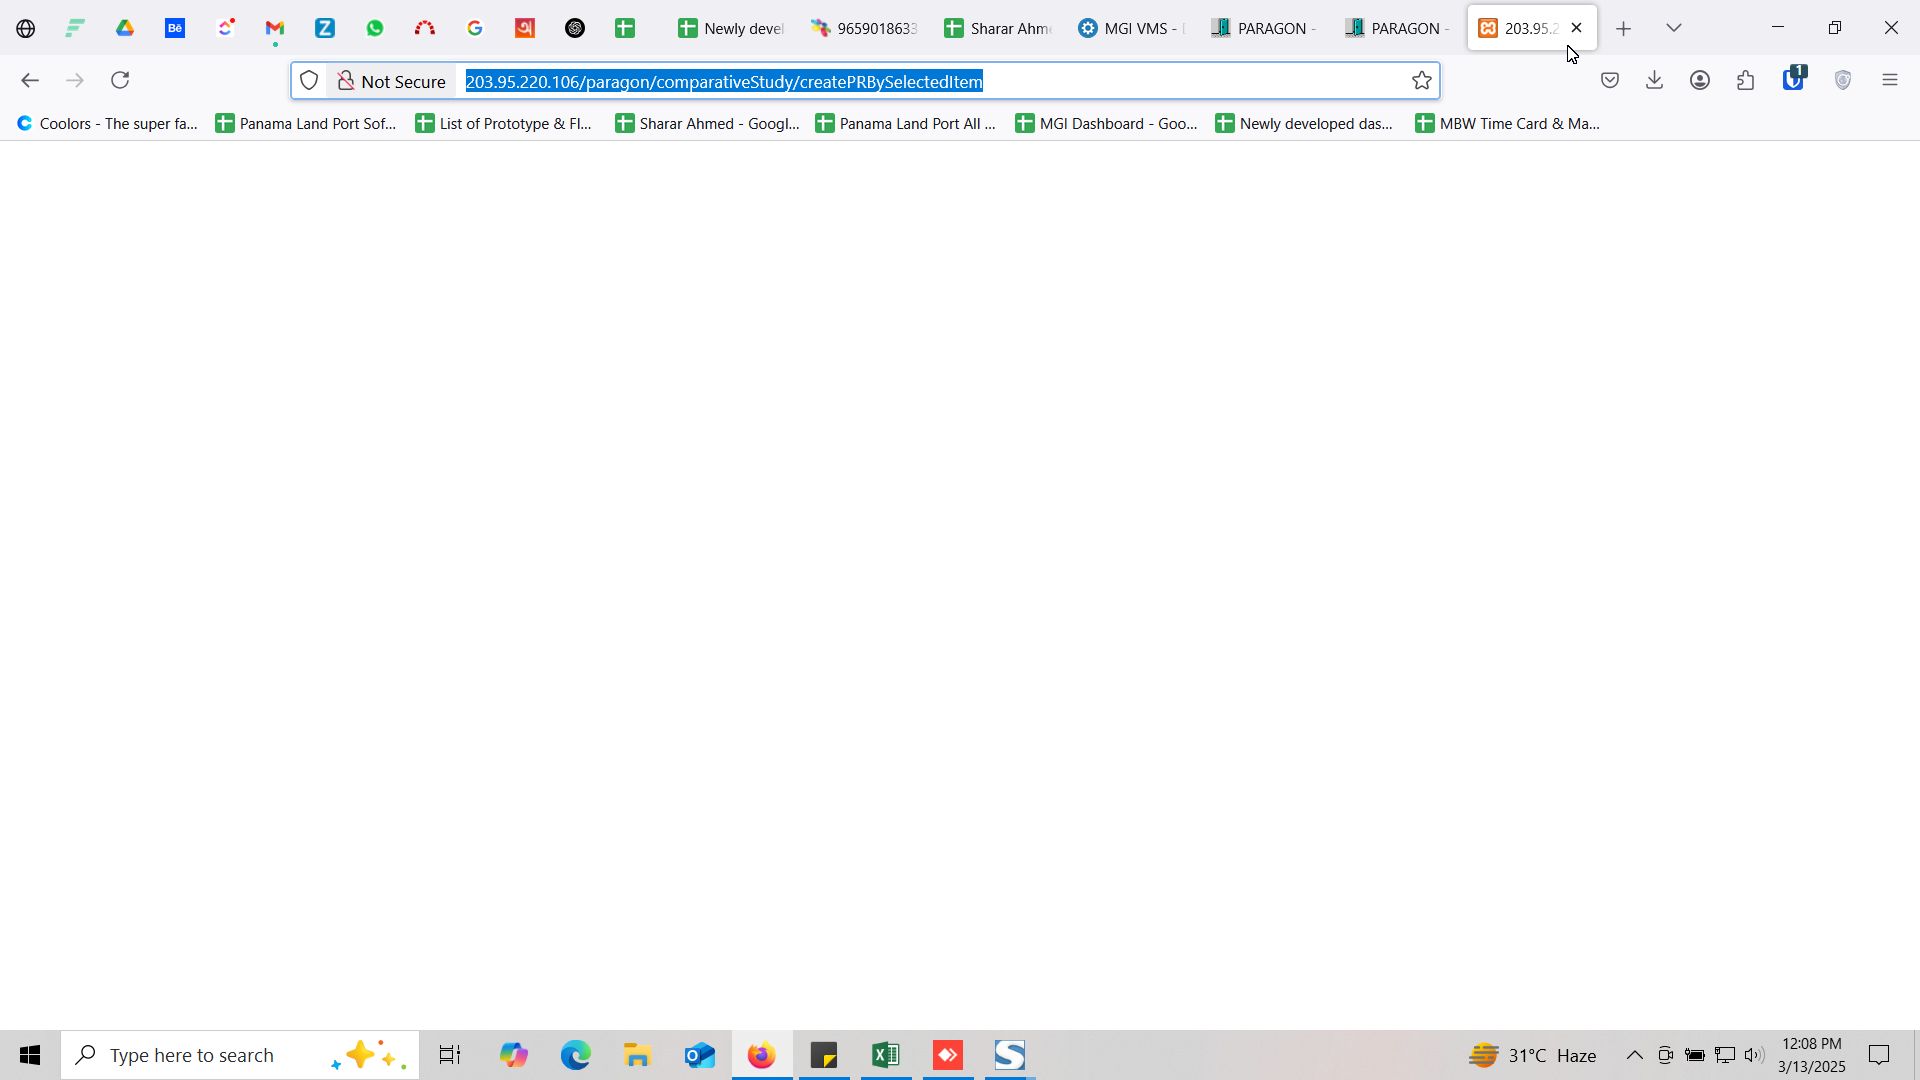1920x1080 pixels.
Task: Open the Extensions puzzle icon
Action: (x=1745, y=80)
